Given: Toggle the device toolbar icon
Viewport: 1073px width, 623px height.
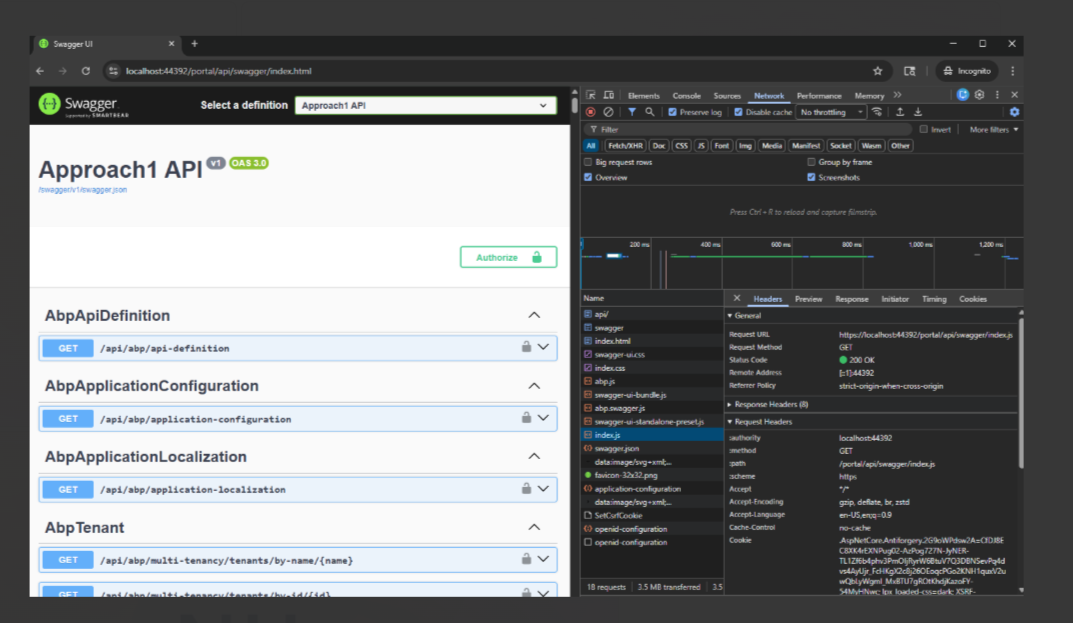Looking at the screenshot, I should pos(609,95).
